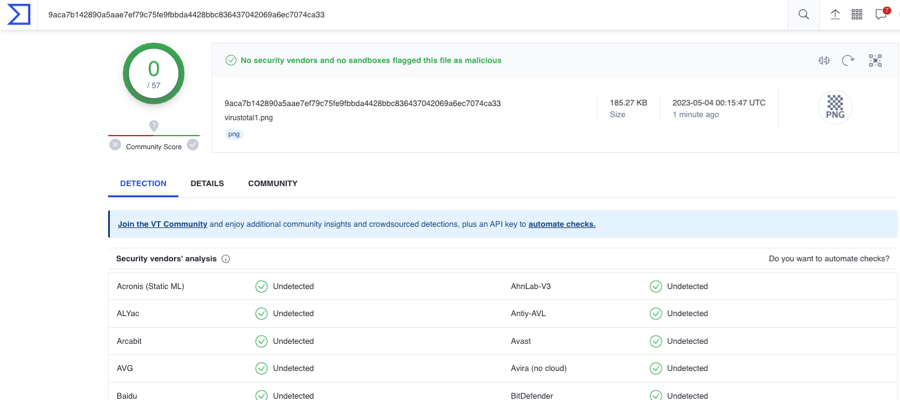Switch to the DETAILS tab

(207, 184)
